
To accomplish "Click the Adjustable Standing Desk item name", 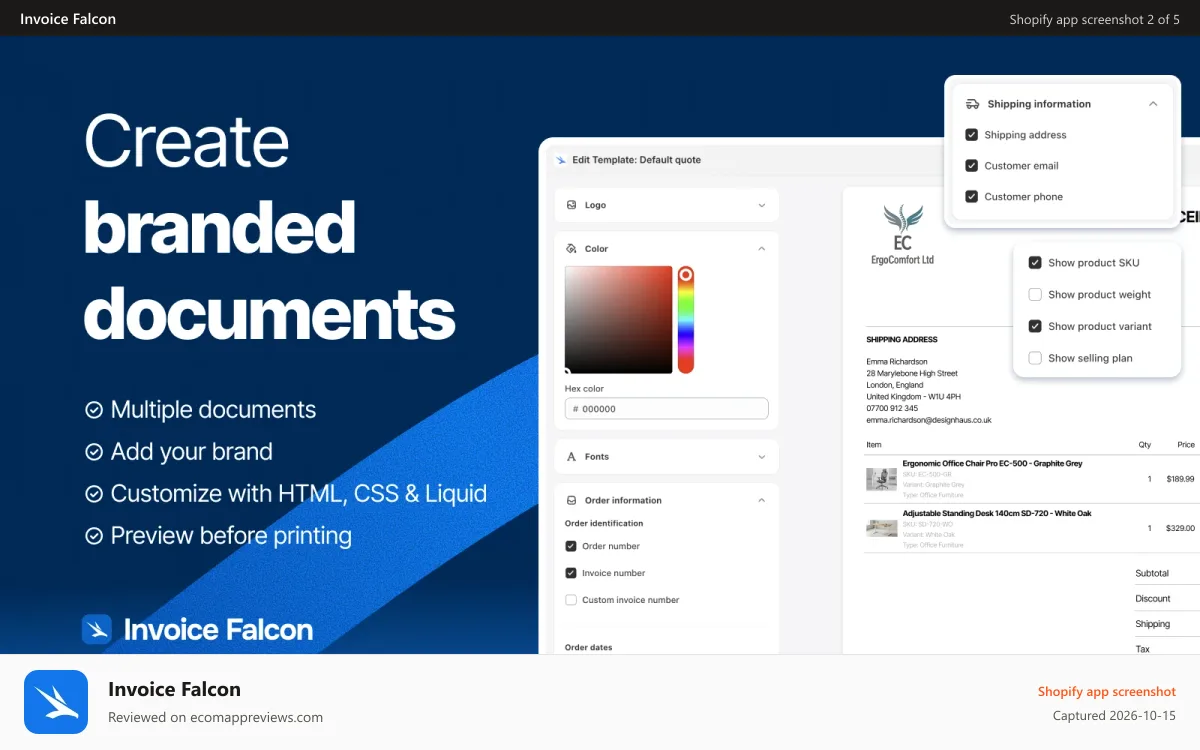I will coord(996,513).
